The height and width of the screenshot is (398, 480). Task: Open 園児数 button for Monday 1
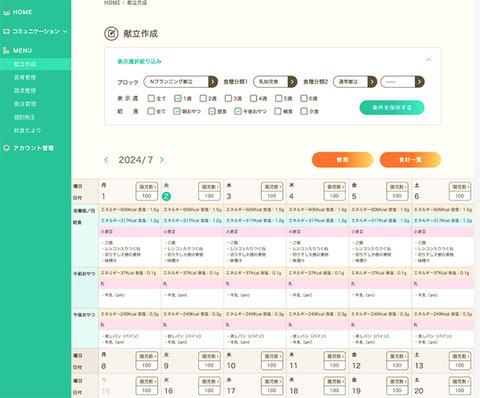pos(147,187)
